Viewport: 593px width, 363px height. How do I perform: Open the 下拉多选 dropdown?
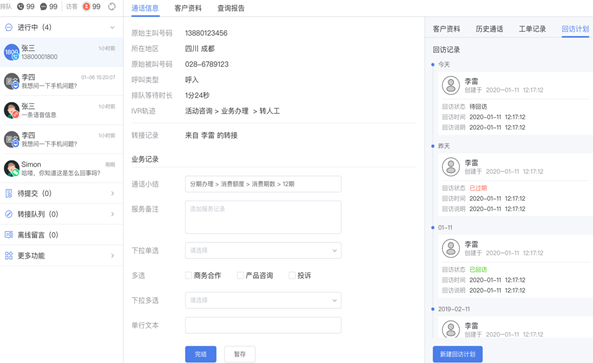(x=263, y=300)
